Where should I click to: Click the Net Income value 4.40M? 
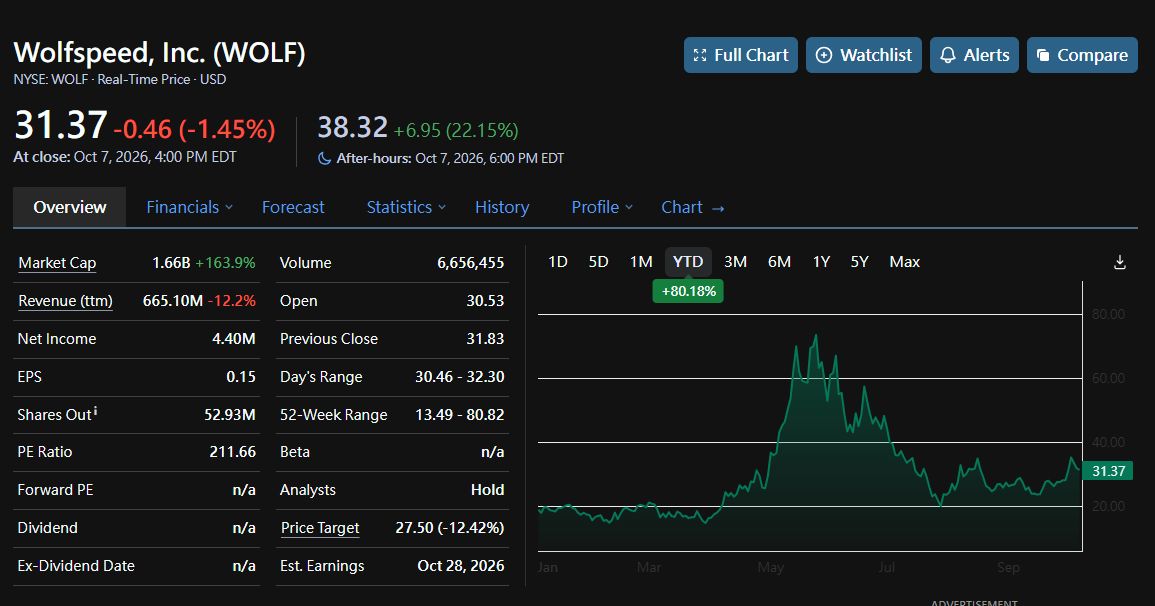coord(234,339)
